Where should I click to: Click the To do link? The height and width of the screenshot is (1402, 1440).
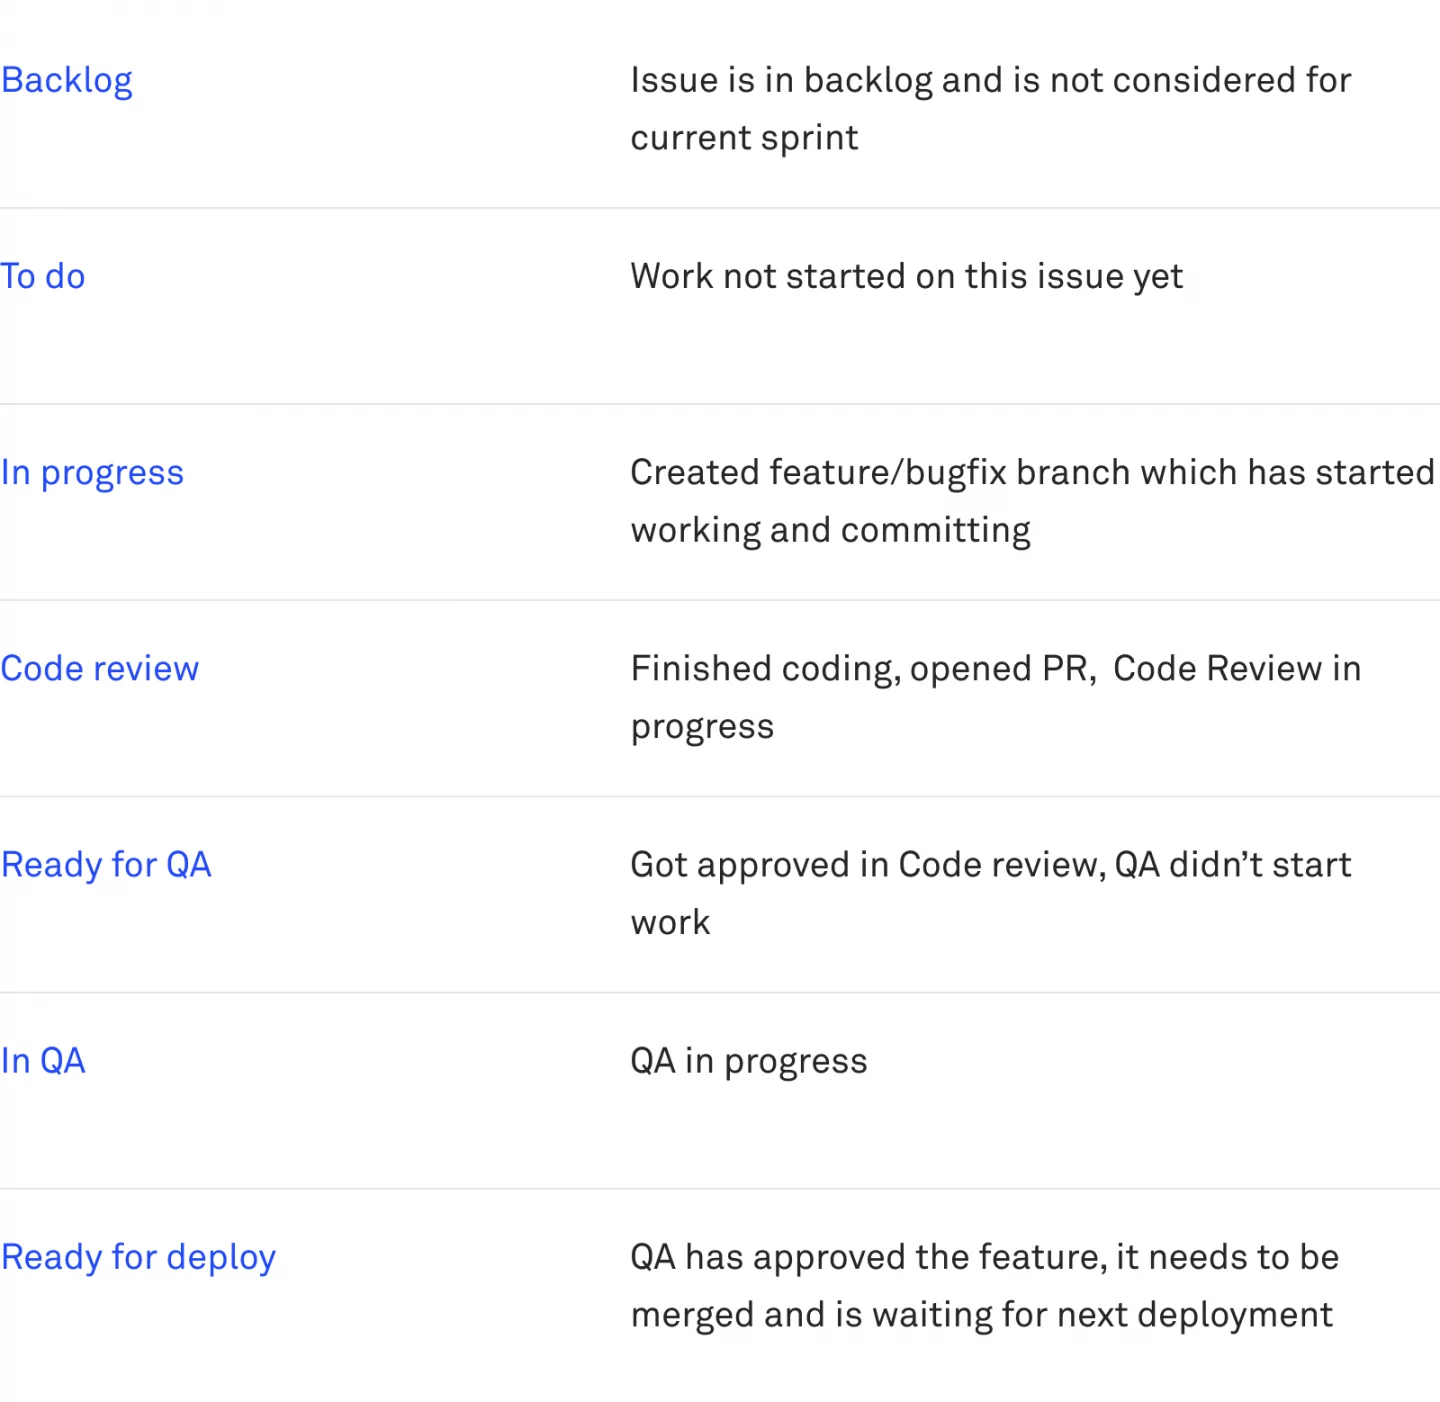click(43, 276)
